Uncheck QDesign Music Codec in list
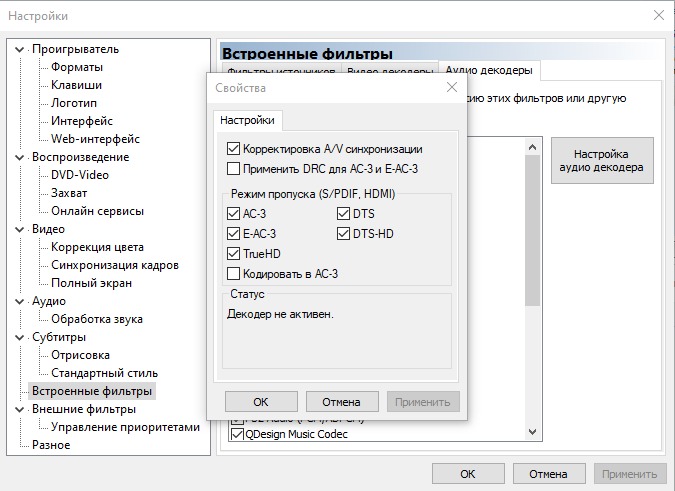 point(237,435)
